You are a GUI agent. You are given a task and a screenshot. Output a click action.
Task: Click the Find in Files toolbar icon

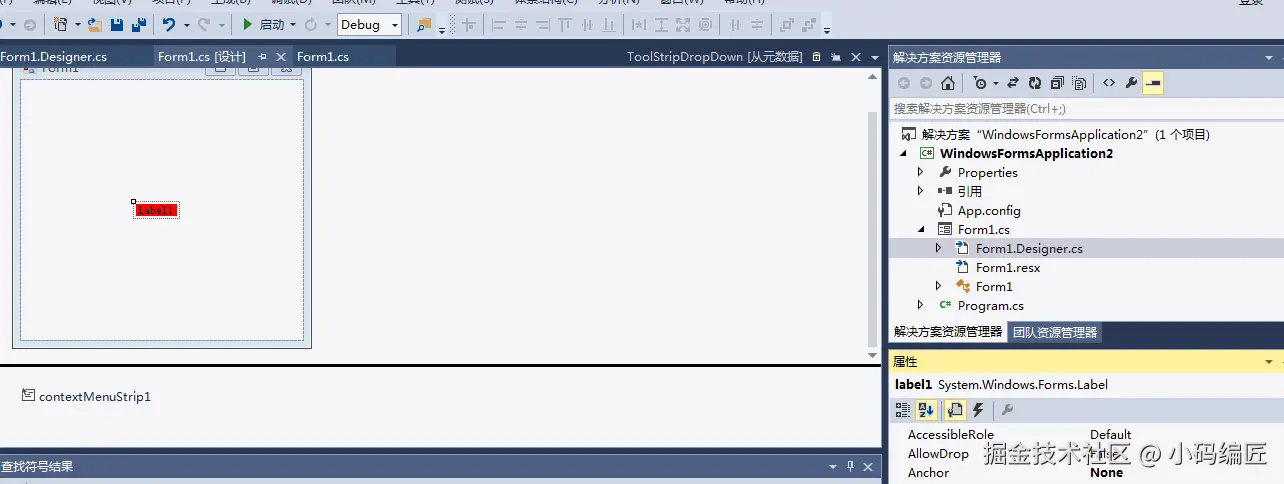pos(425,24)
